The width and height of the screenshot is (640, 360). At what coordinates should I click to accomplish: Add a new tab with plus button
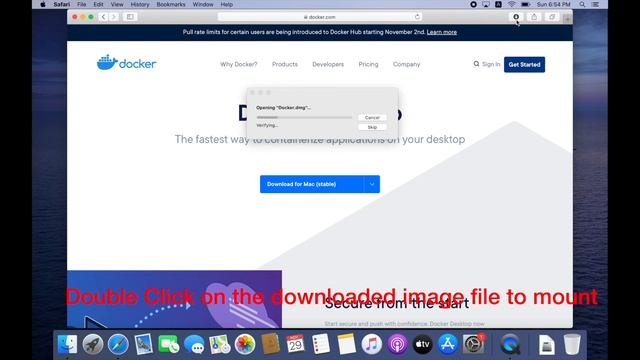(567, 18)
